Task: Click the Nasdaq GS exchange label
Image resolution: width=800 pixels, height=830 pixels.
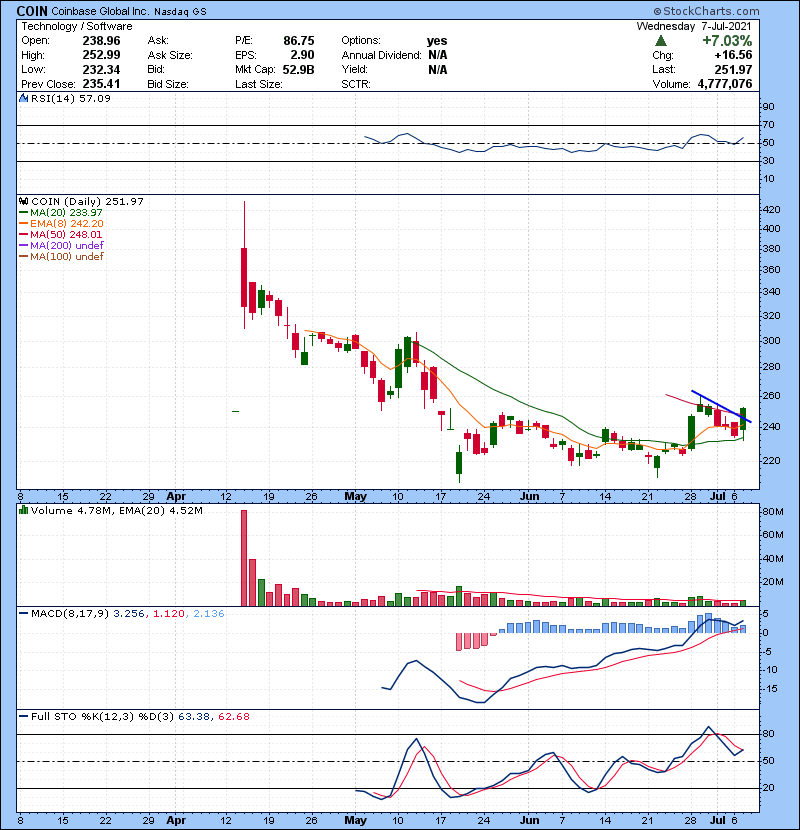Action: coord(181,11)
